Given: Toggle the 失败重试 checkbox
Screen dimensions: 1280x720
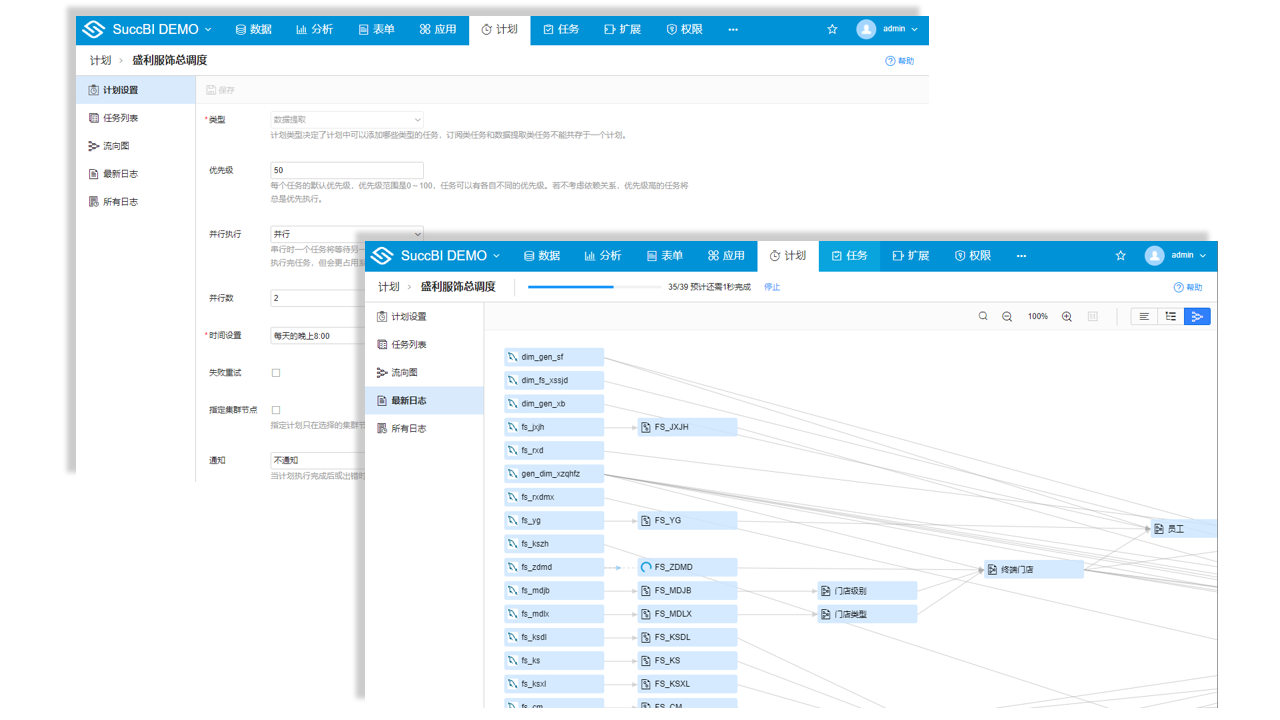Looking at the screenshot, I should [x=276, y=373].
